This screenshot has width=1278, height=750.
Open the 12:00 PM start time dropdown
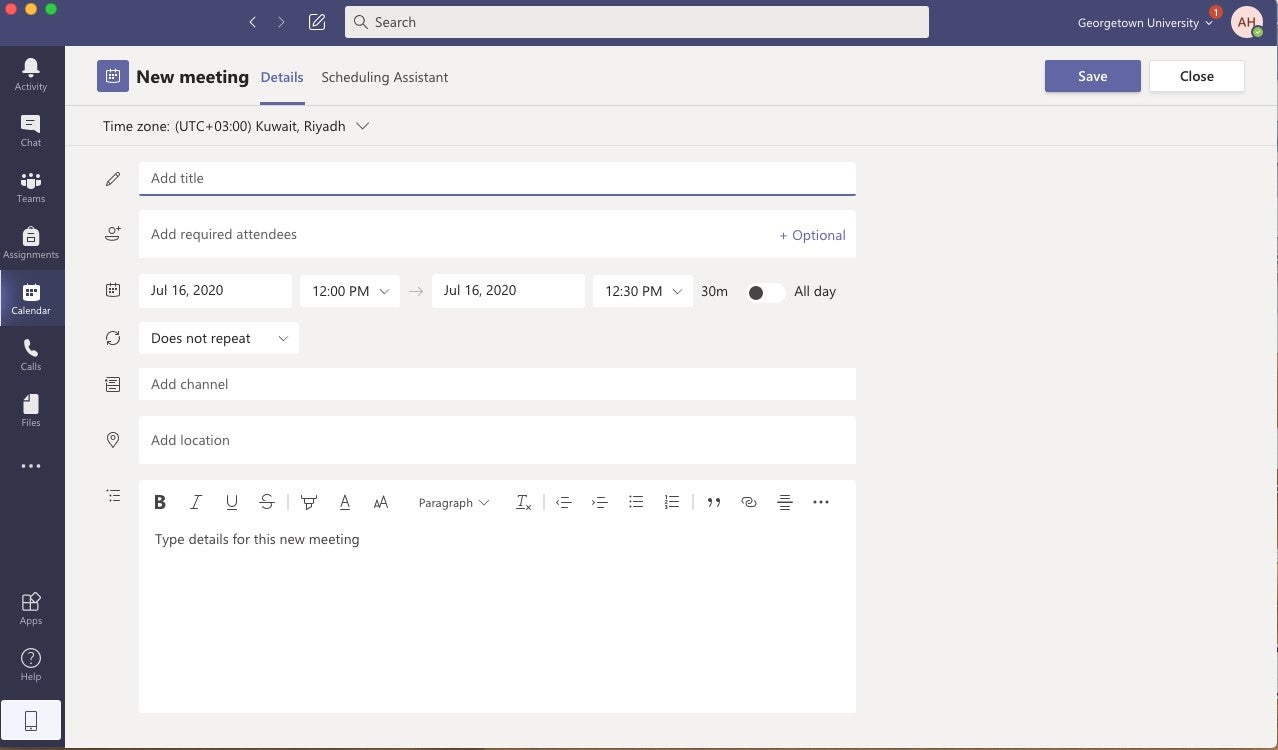click(x=349, y=291)
